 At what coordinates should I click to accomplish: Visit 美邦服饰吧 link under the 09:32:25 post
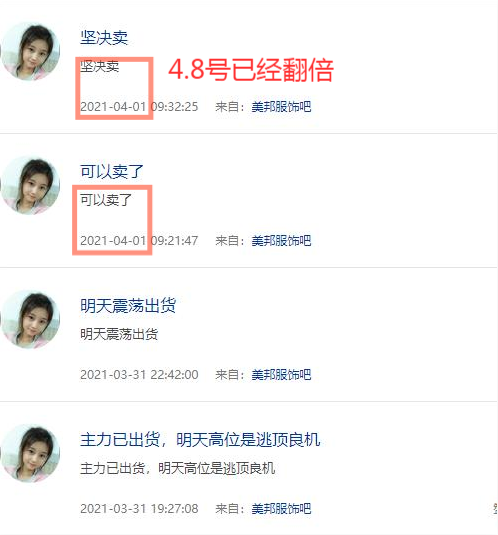pos(281,107)
